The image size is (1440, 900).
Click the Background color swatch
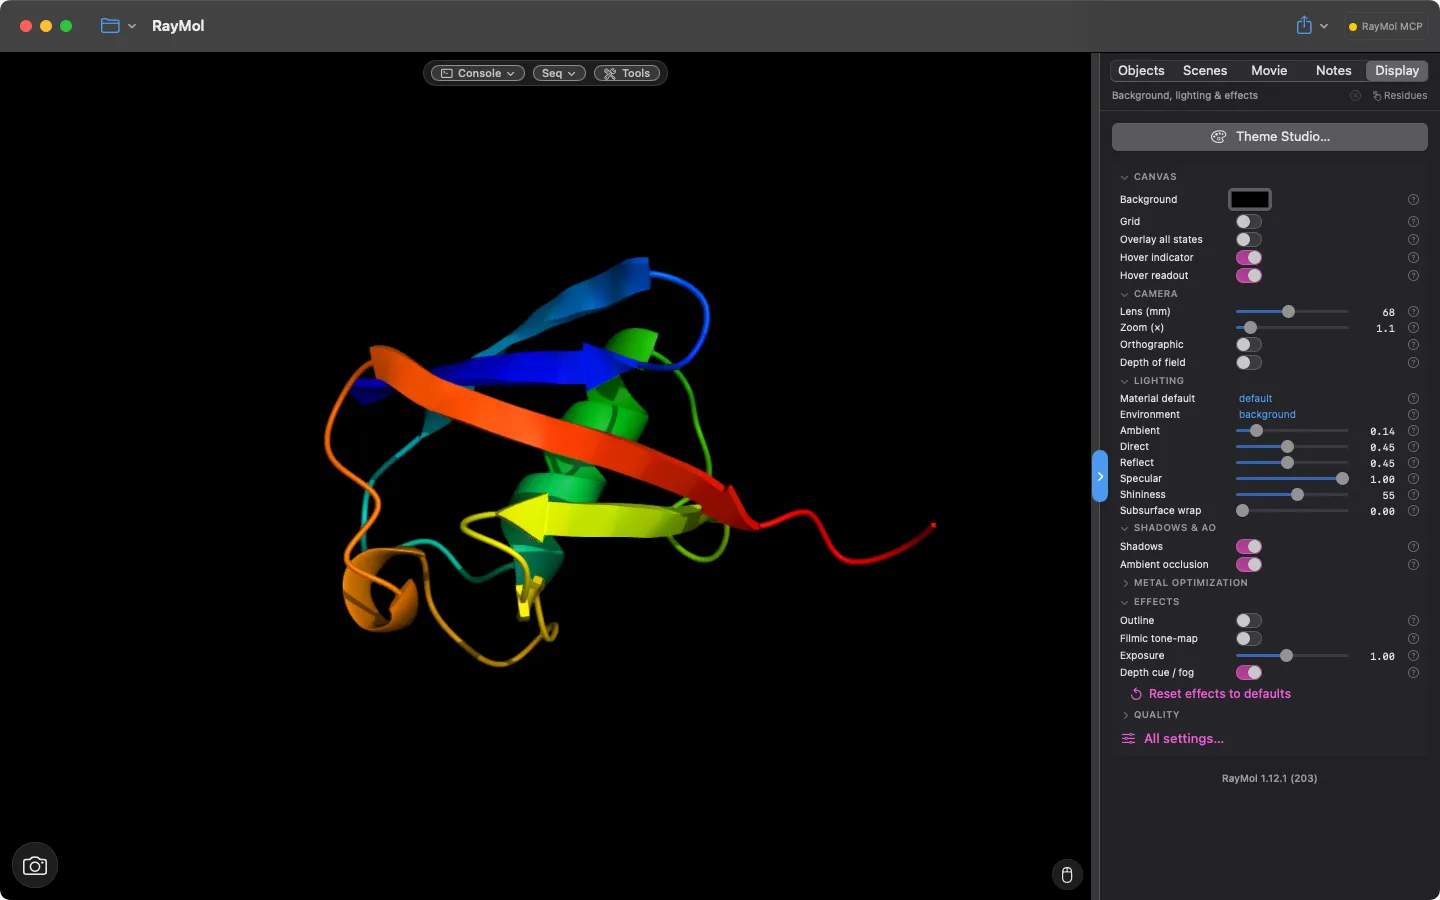point(1249,200)
